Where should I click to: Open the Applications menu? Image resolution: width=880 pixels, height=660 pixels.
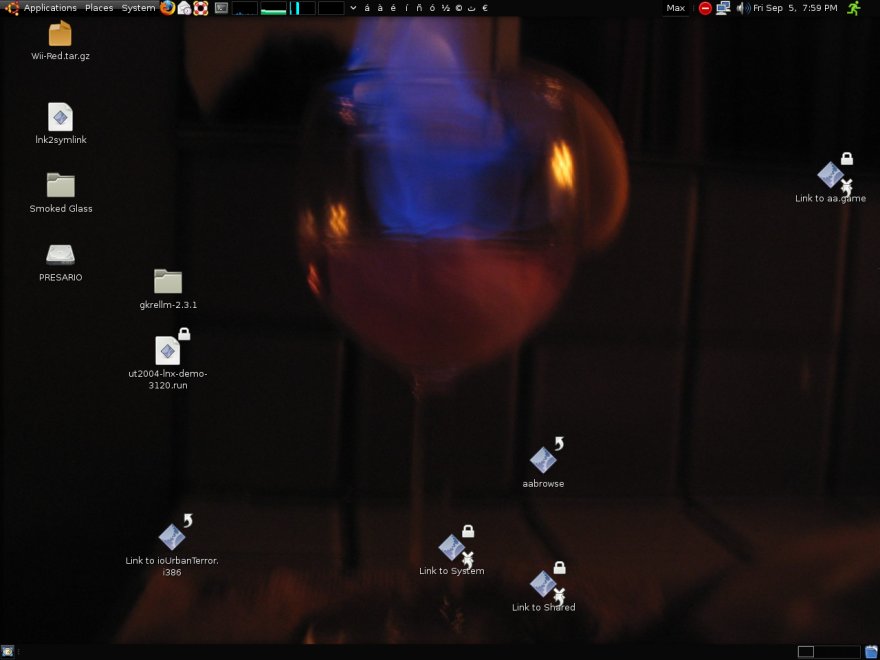50,8
